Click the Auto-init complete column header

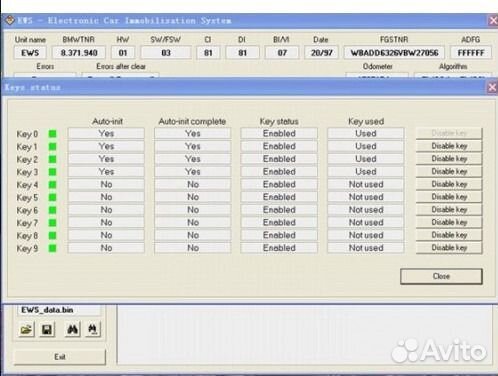pyautogui.click(x=192, y=121)
